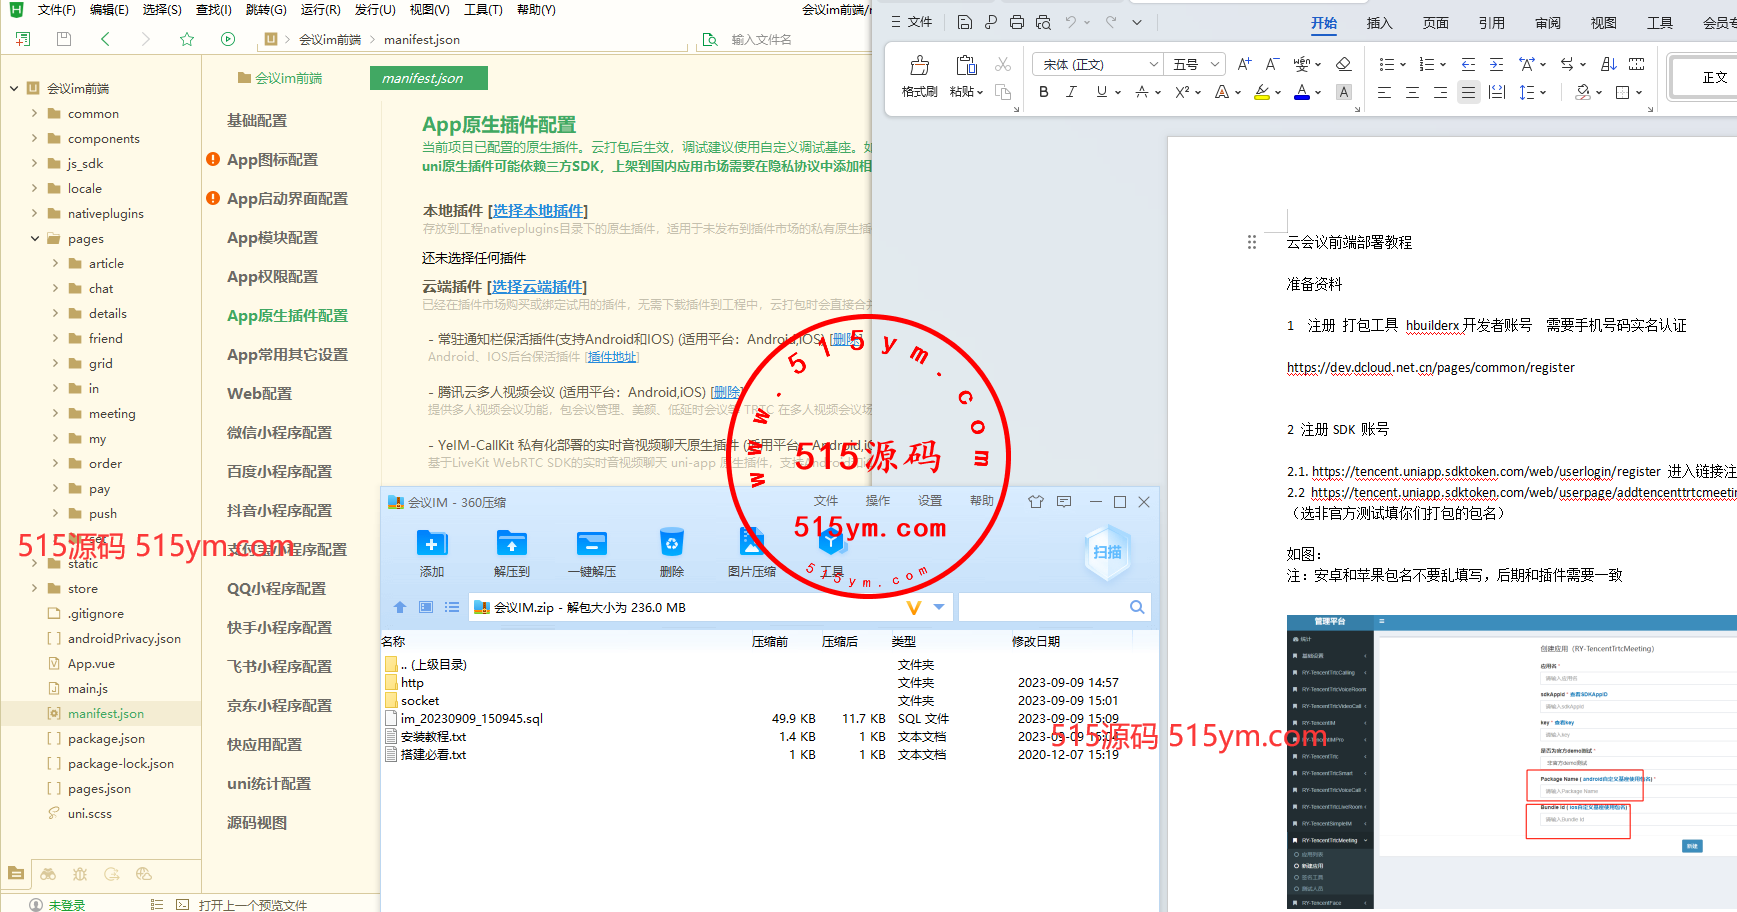Screen dimensions: 1737x912
Task: Click the print icon in WPS quick toolbar
Action: pos(1017,22)
